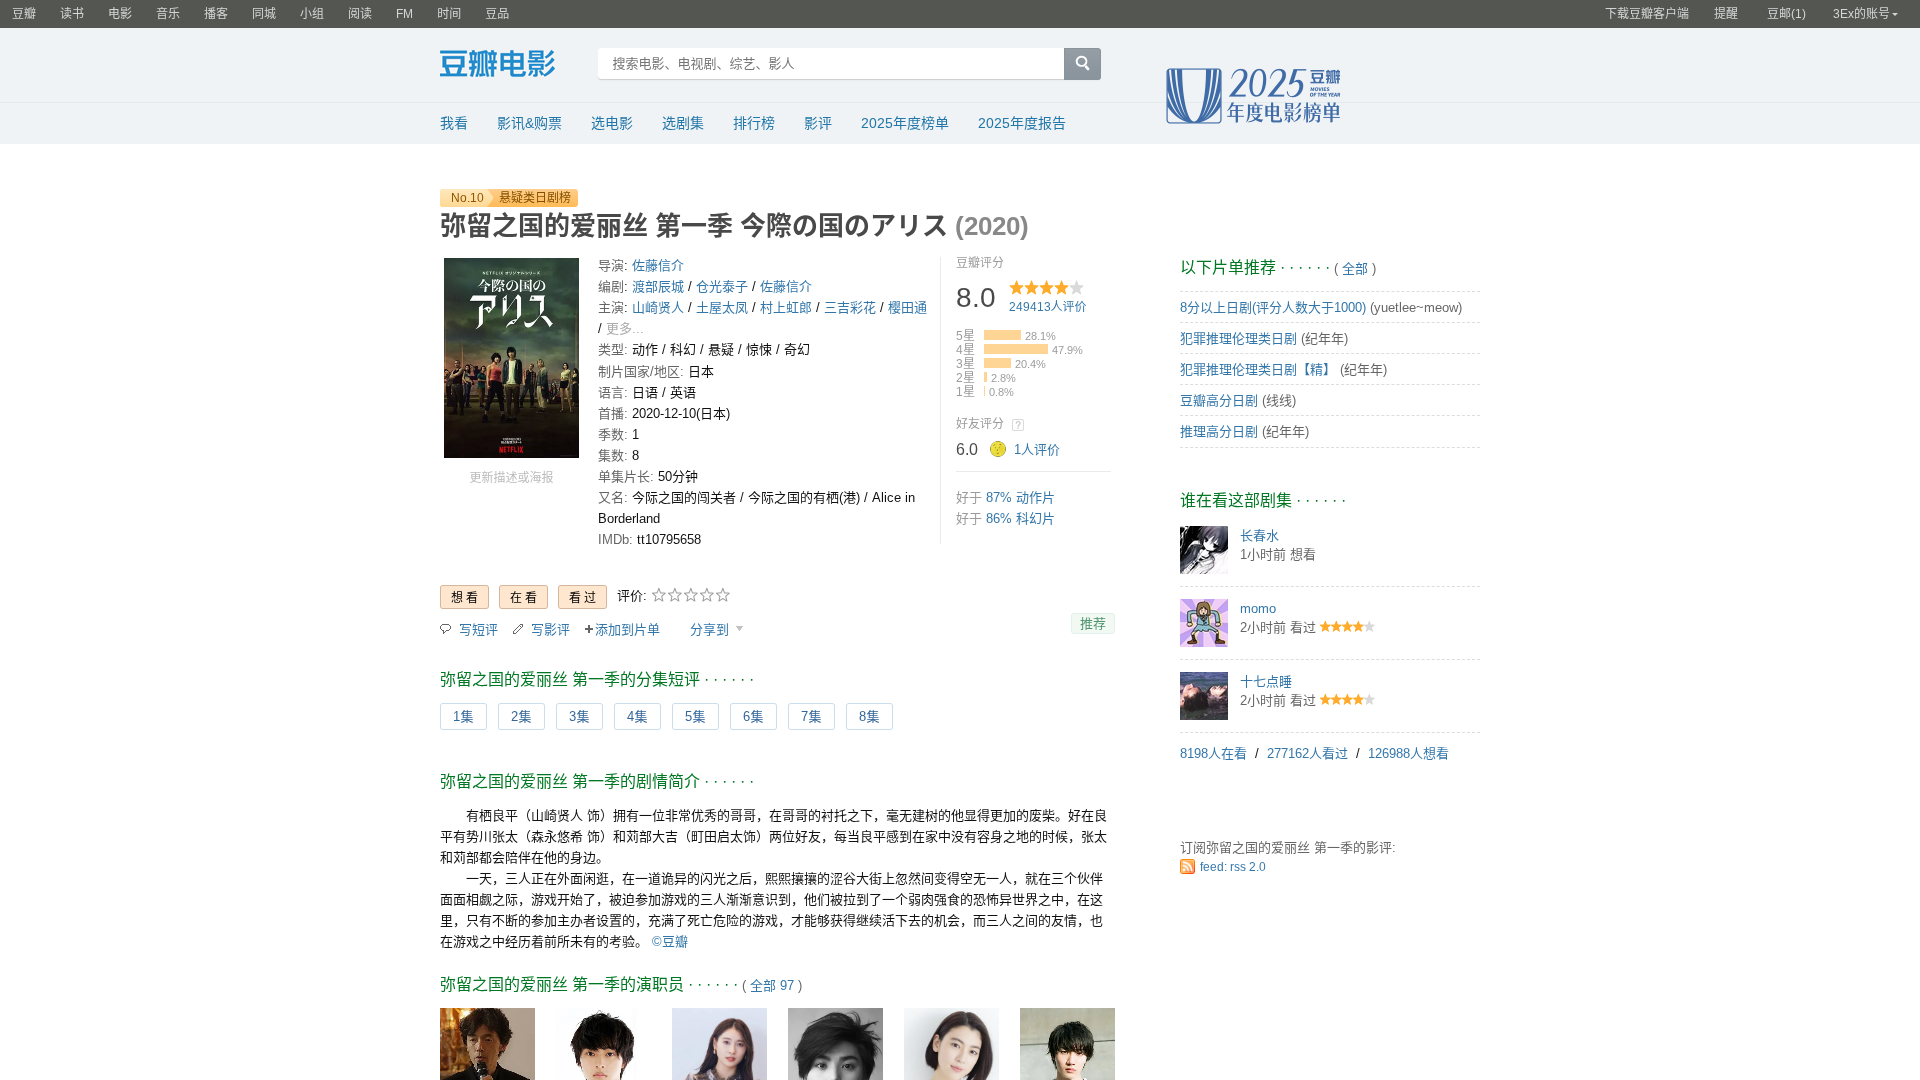Image resolution: width=1920 pixels, height=1080 pixels.
Task: Open screenwriter 渡部辰城 link
Action: pos(658,287)
